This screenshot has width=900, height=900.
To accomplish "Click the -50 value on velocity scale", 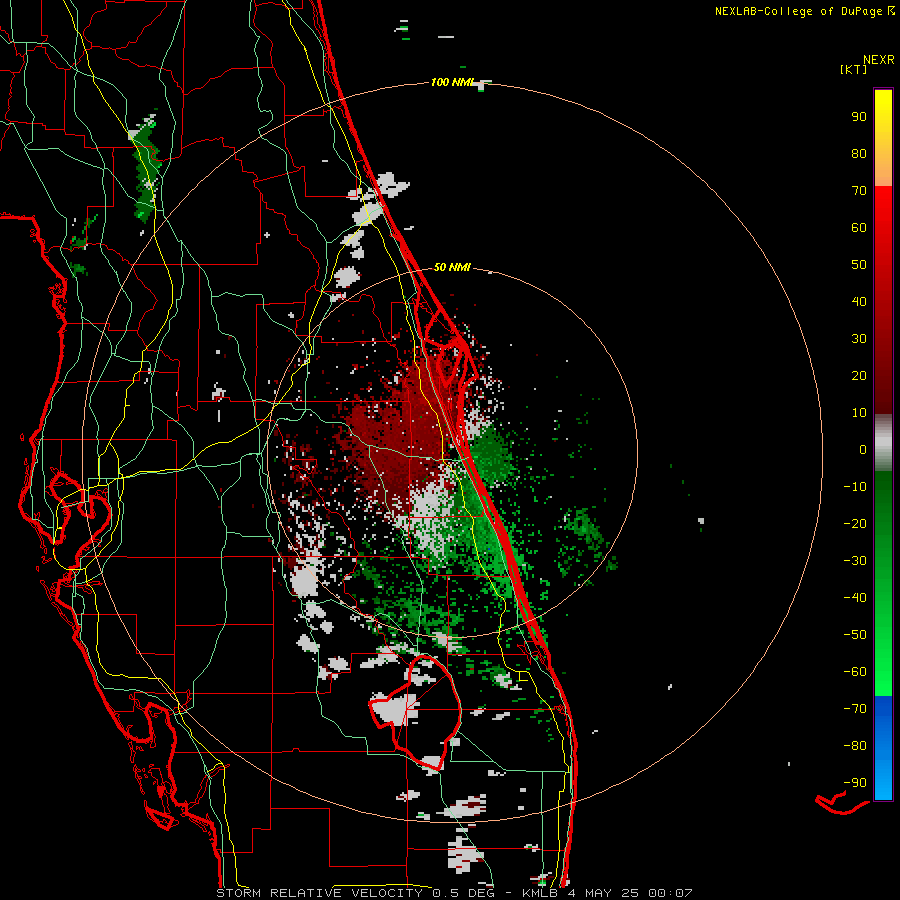I will [x=855, y=634].
